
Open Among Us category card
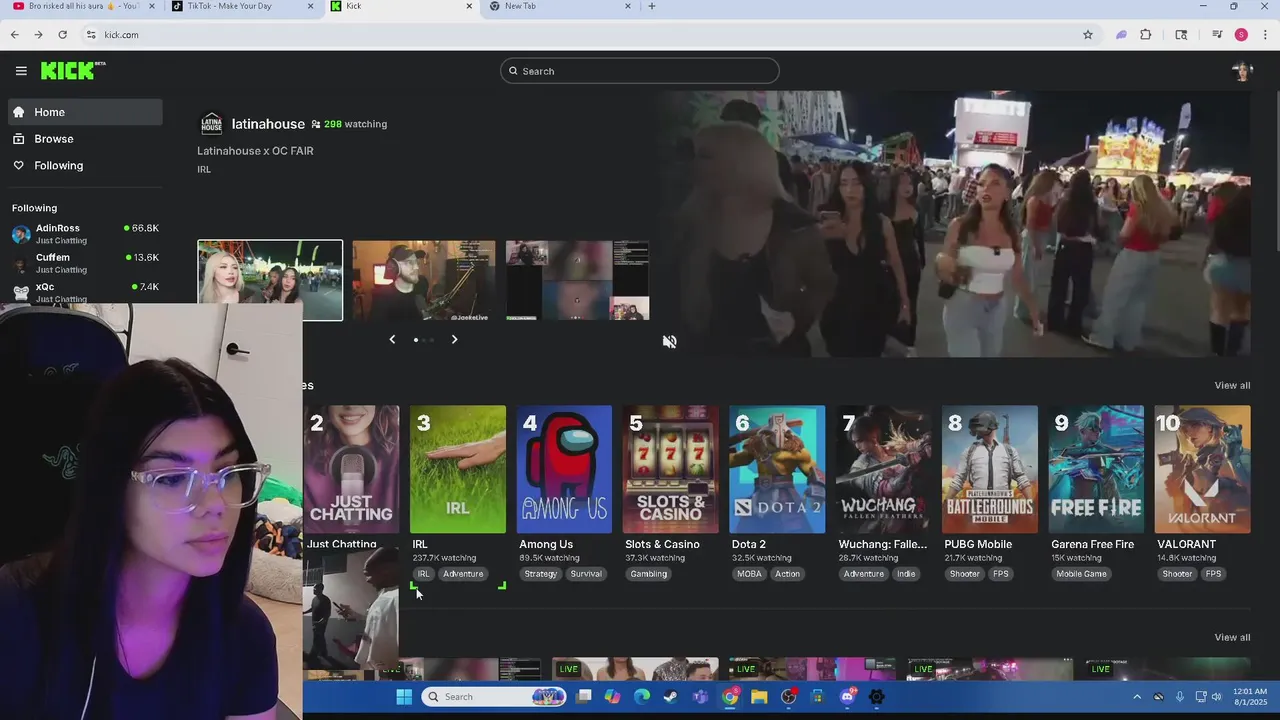click(564, 469)
